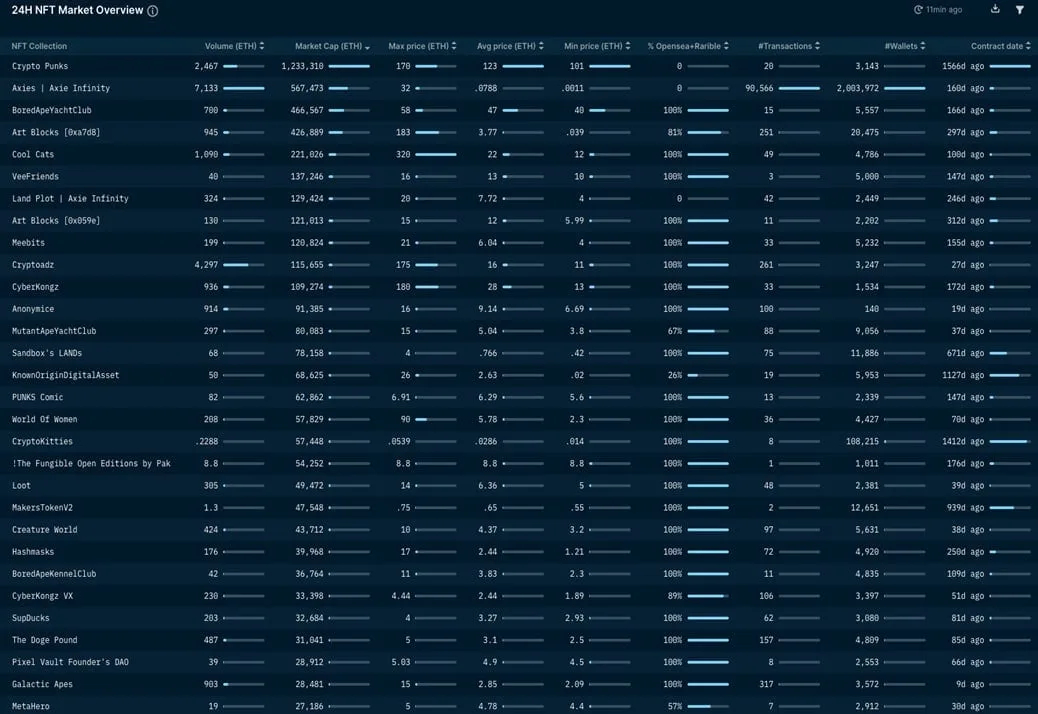Select the CryptoKitties collection
The image size is (1038, 714).
[x=42, y=441]
